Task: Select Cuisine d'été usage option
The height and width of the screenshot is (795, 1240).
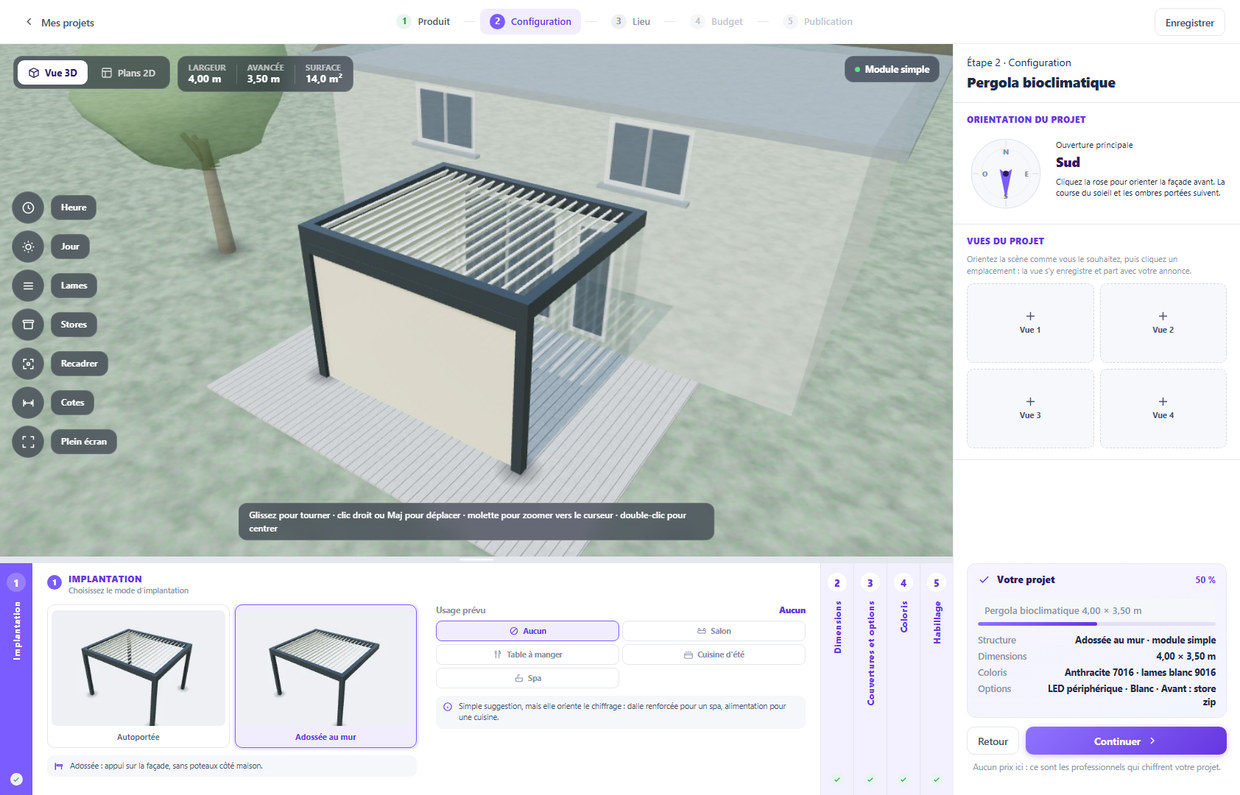Action: click(714, 655)
